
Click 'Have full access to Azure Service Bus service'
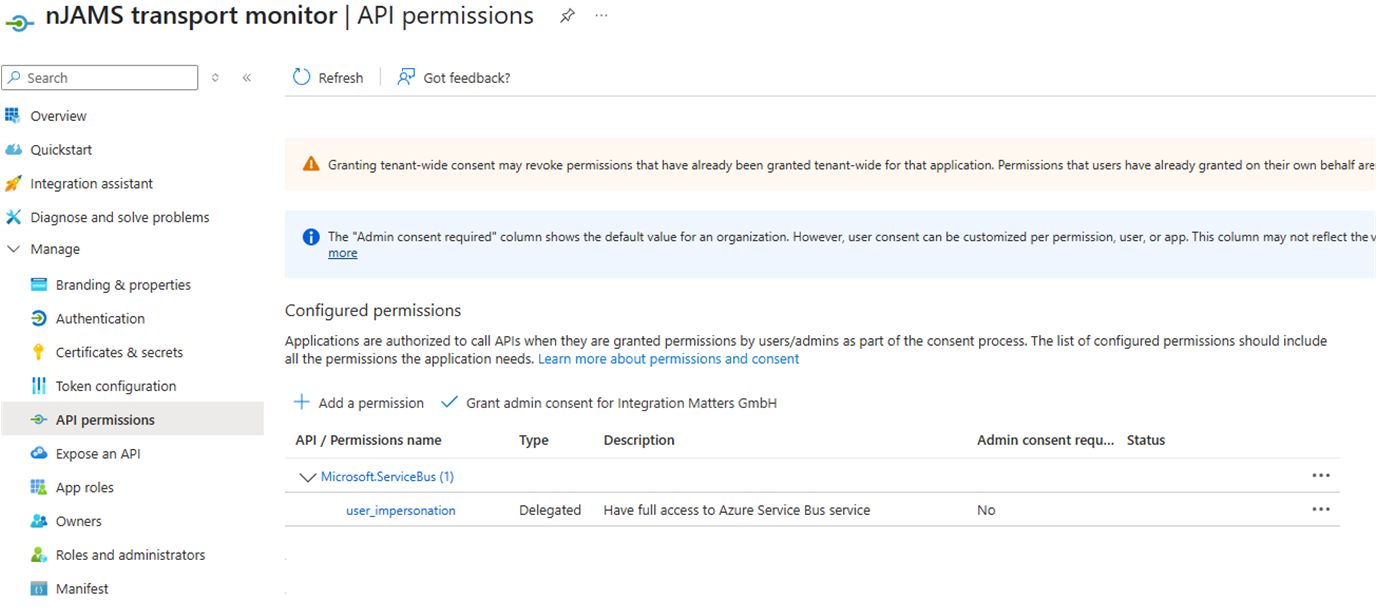737,510
